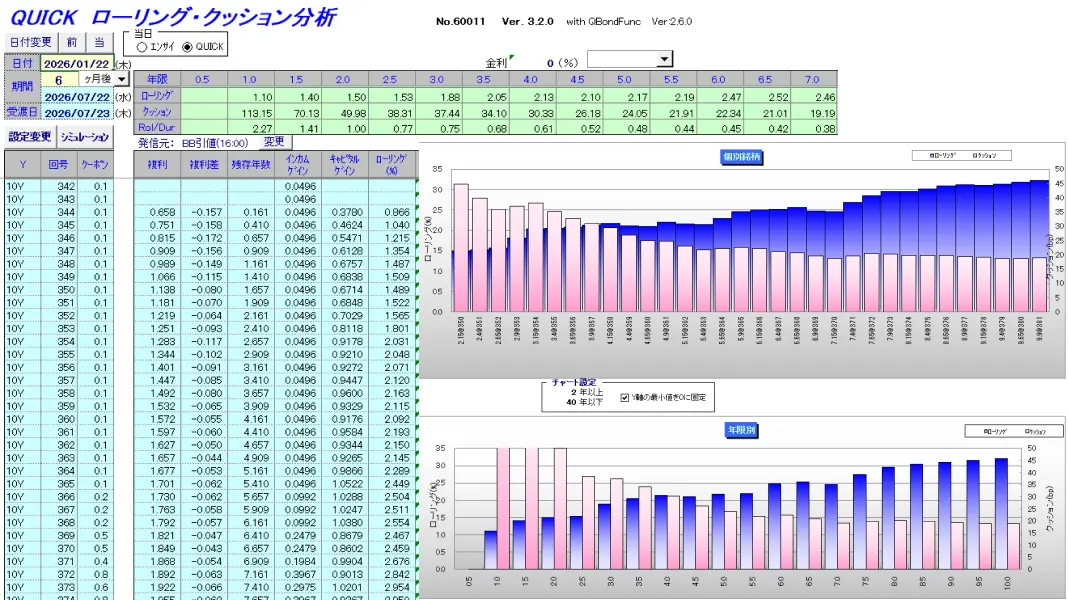Click the 当 (today) button
Screen dimensions: 1068x600
pos(99,42)
